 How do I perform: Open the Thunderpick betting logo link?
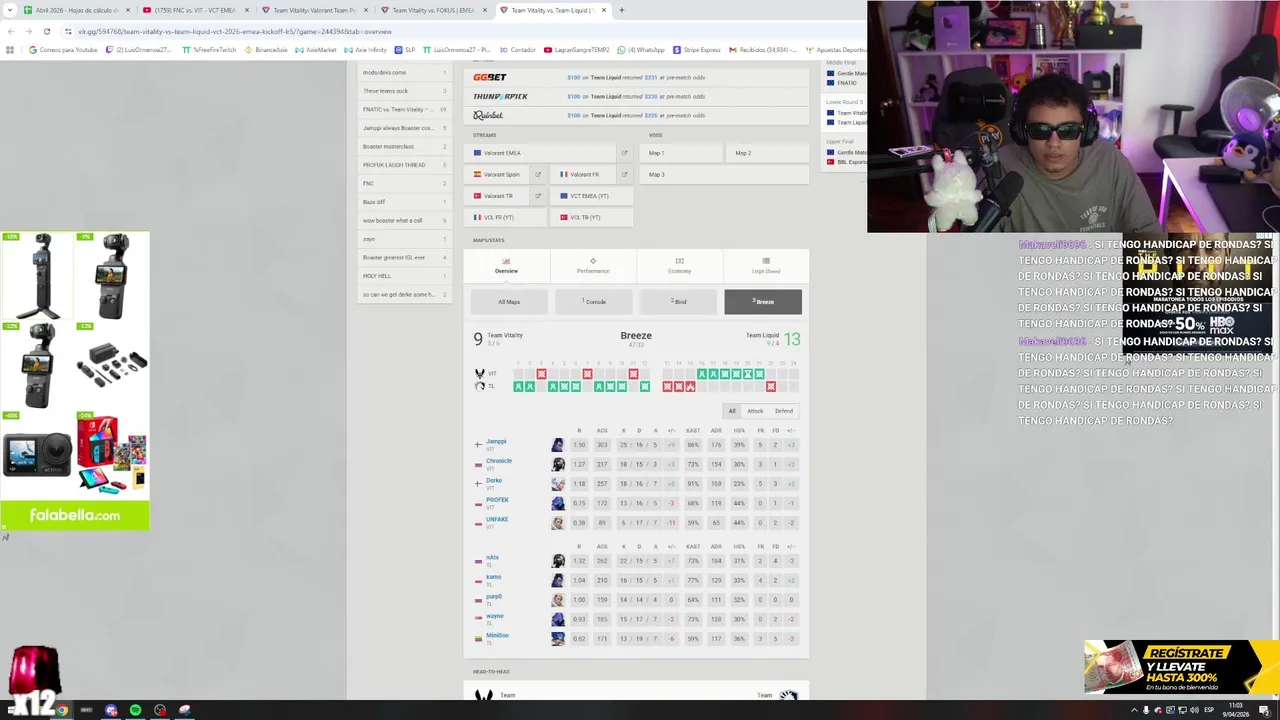[500, 96]
